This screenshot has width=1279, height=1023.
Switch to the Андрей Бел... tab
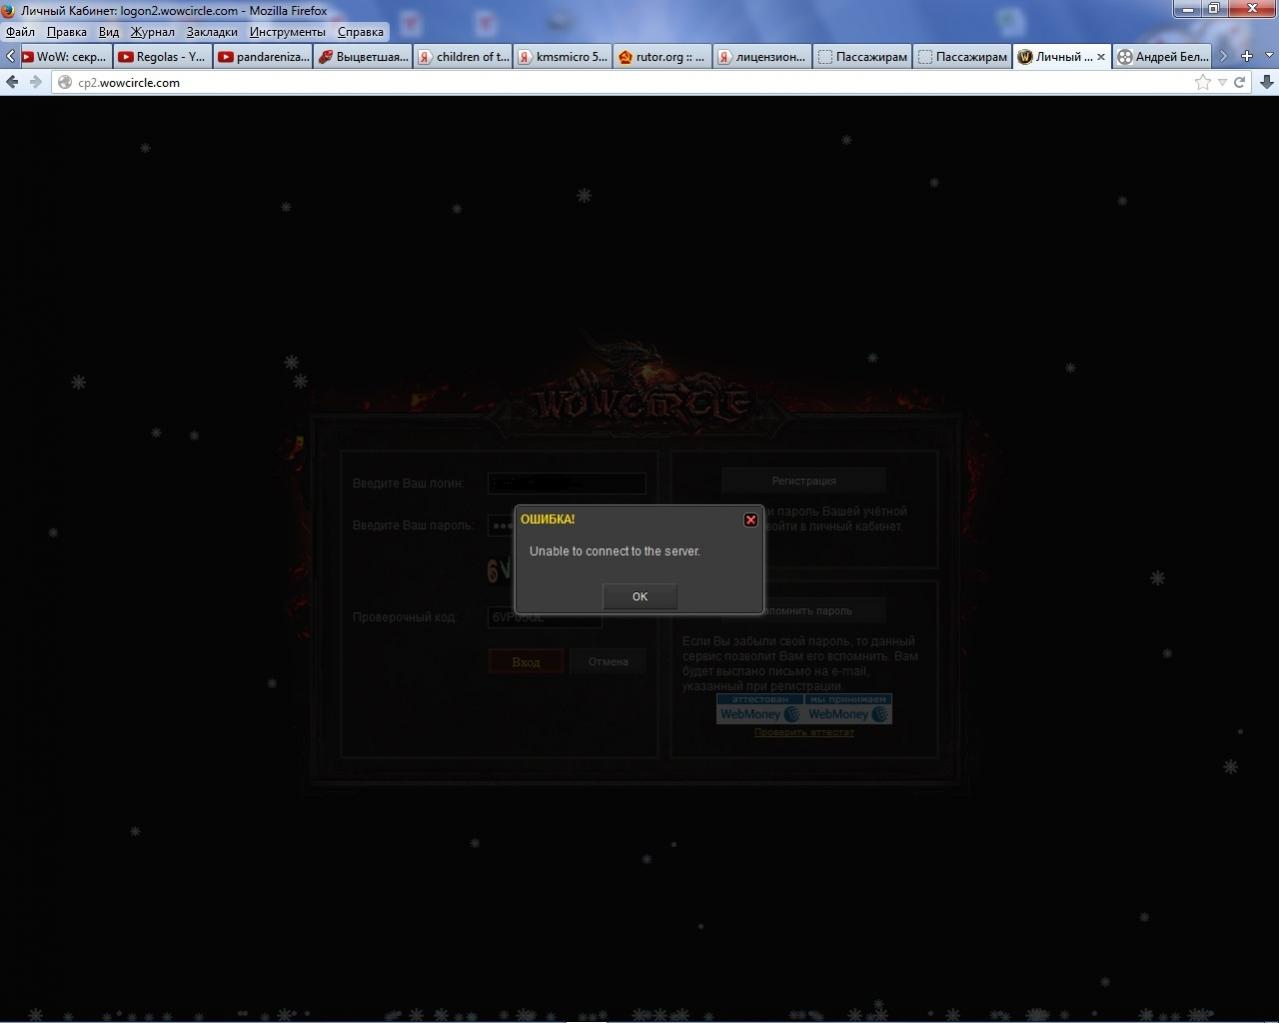(x=1162, y=57)
